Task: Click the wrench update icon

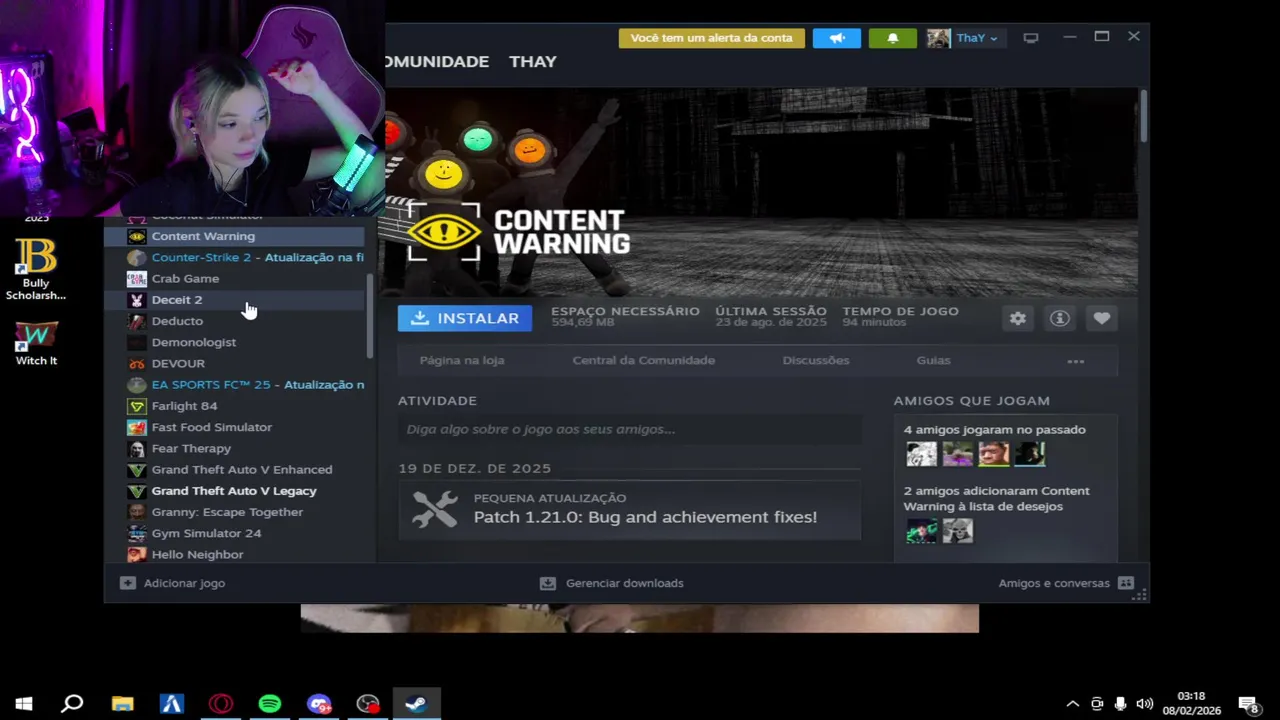Action: 435,510
